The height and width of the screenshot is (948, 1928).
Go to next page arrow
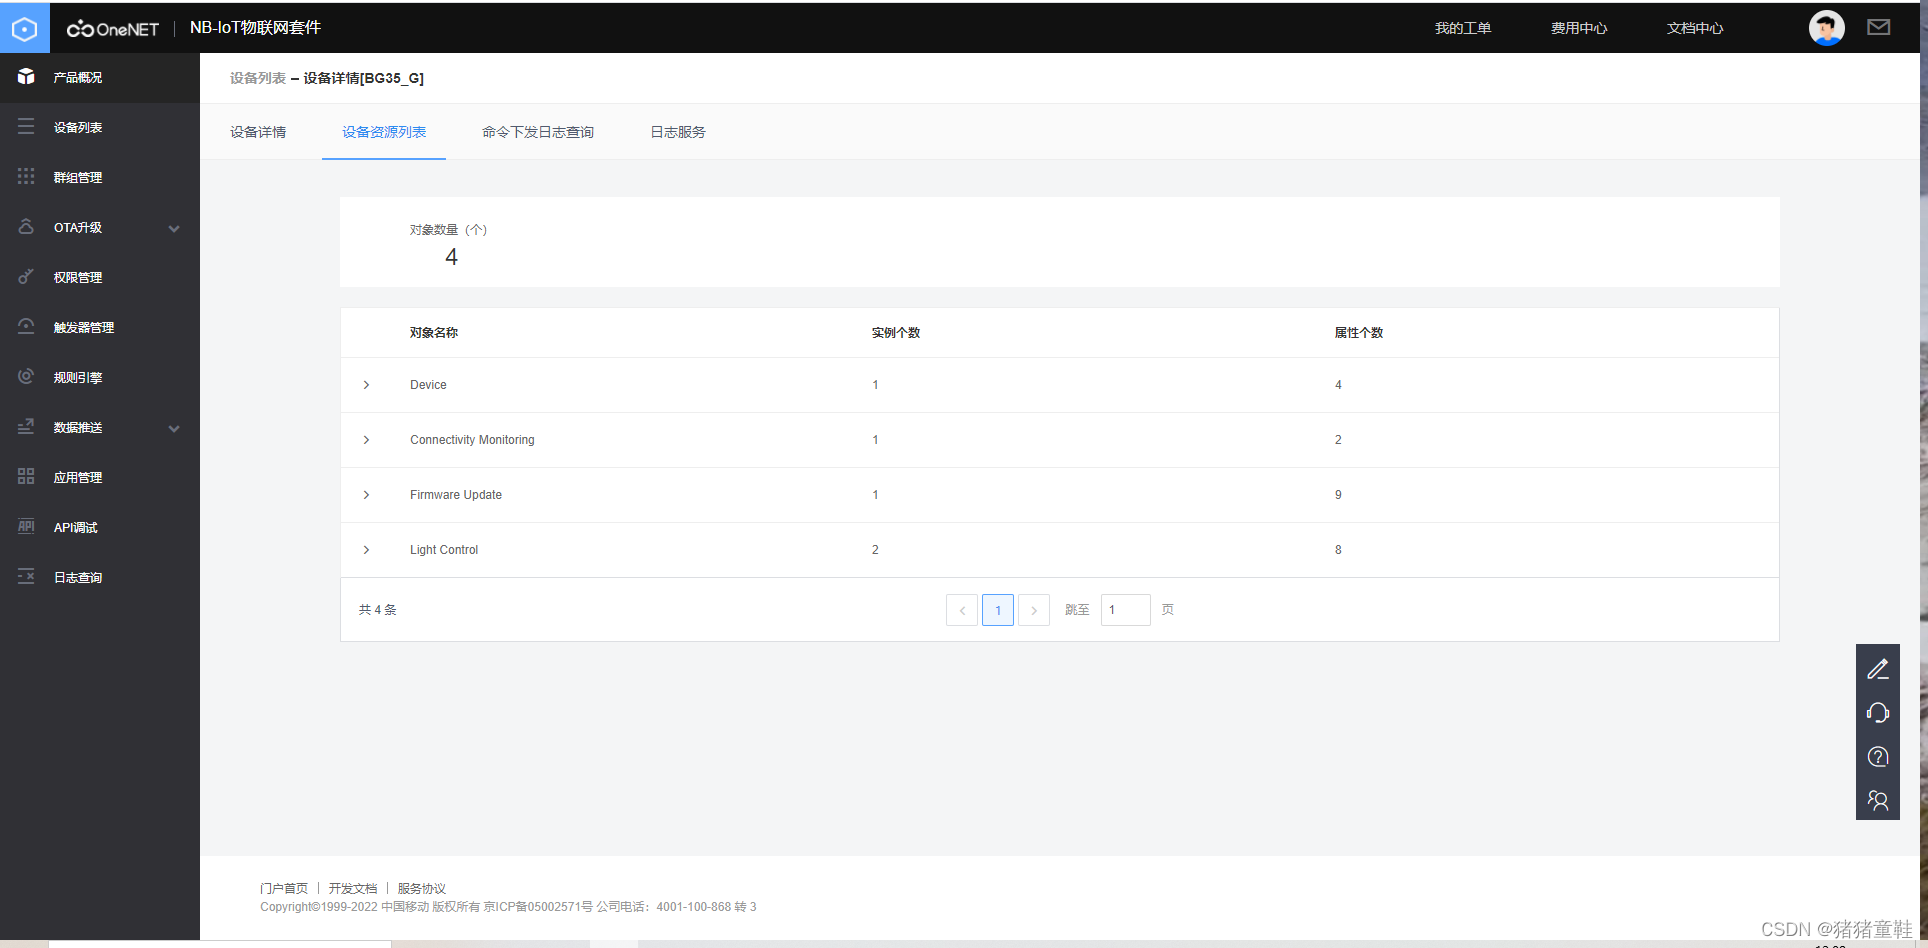(1034, 610)
